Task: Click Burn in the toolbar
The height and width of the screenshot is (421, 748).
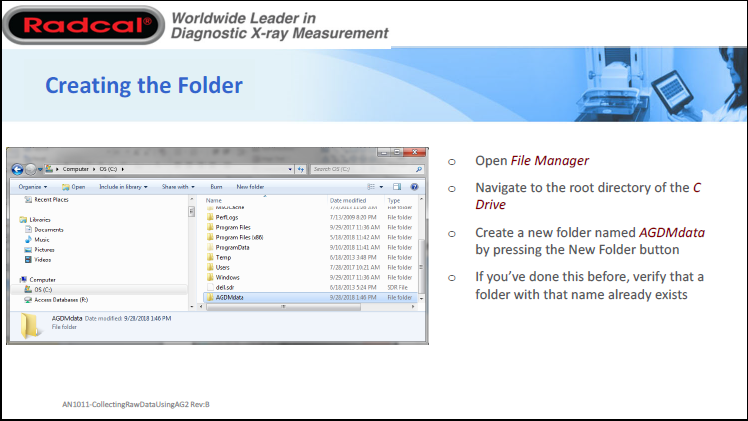Action: (216, 187)
